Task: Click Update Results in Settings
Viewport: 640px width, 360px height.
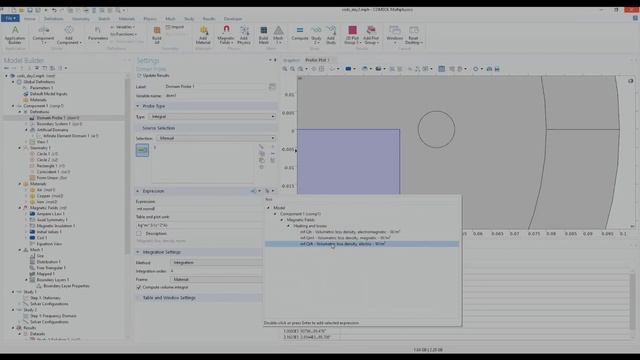Action: pyautogui.click(x=153, y=76)
